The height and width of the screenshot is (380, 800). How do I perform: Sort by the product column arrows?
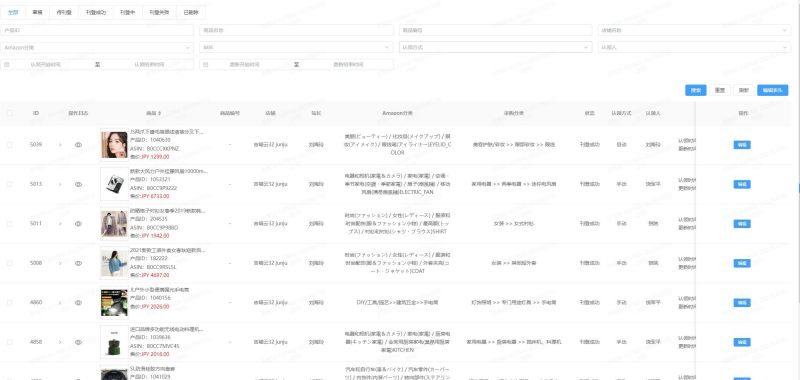160,113
